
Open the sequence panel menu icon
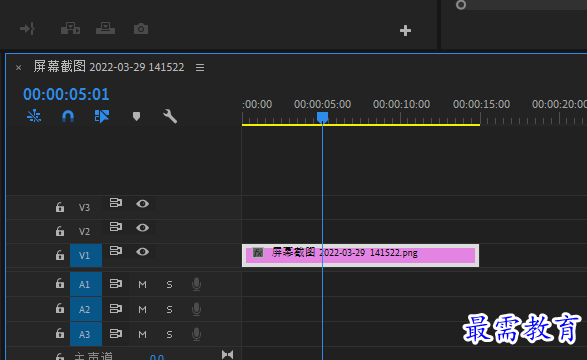(x=200, y=67)
